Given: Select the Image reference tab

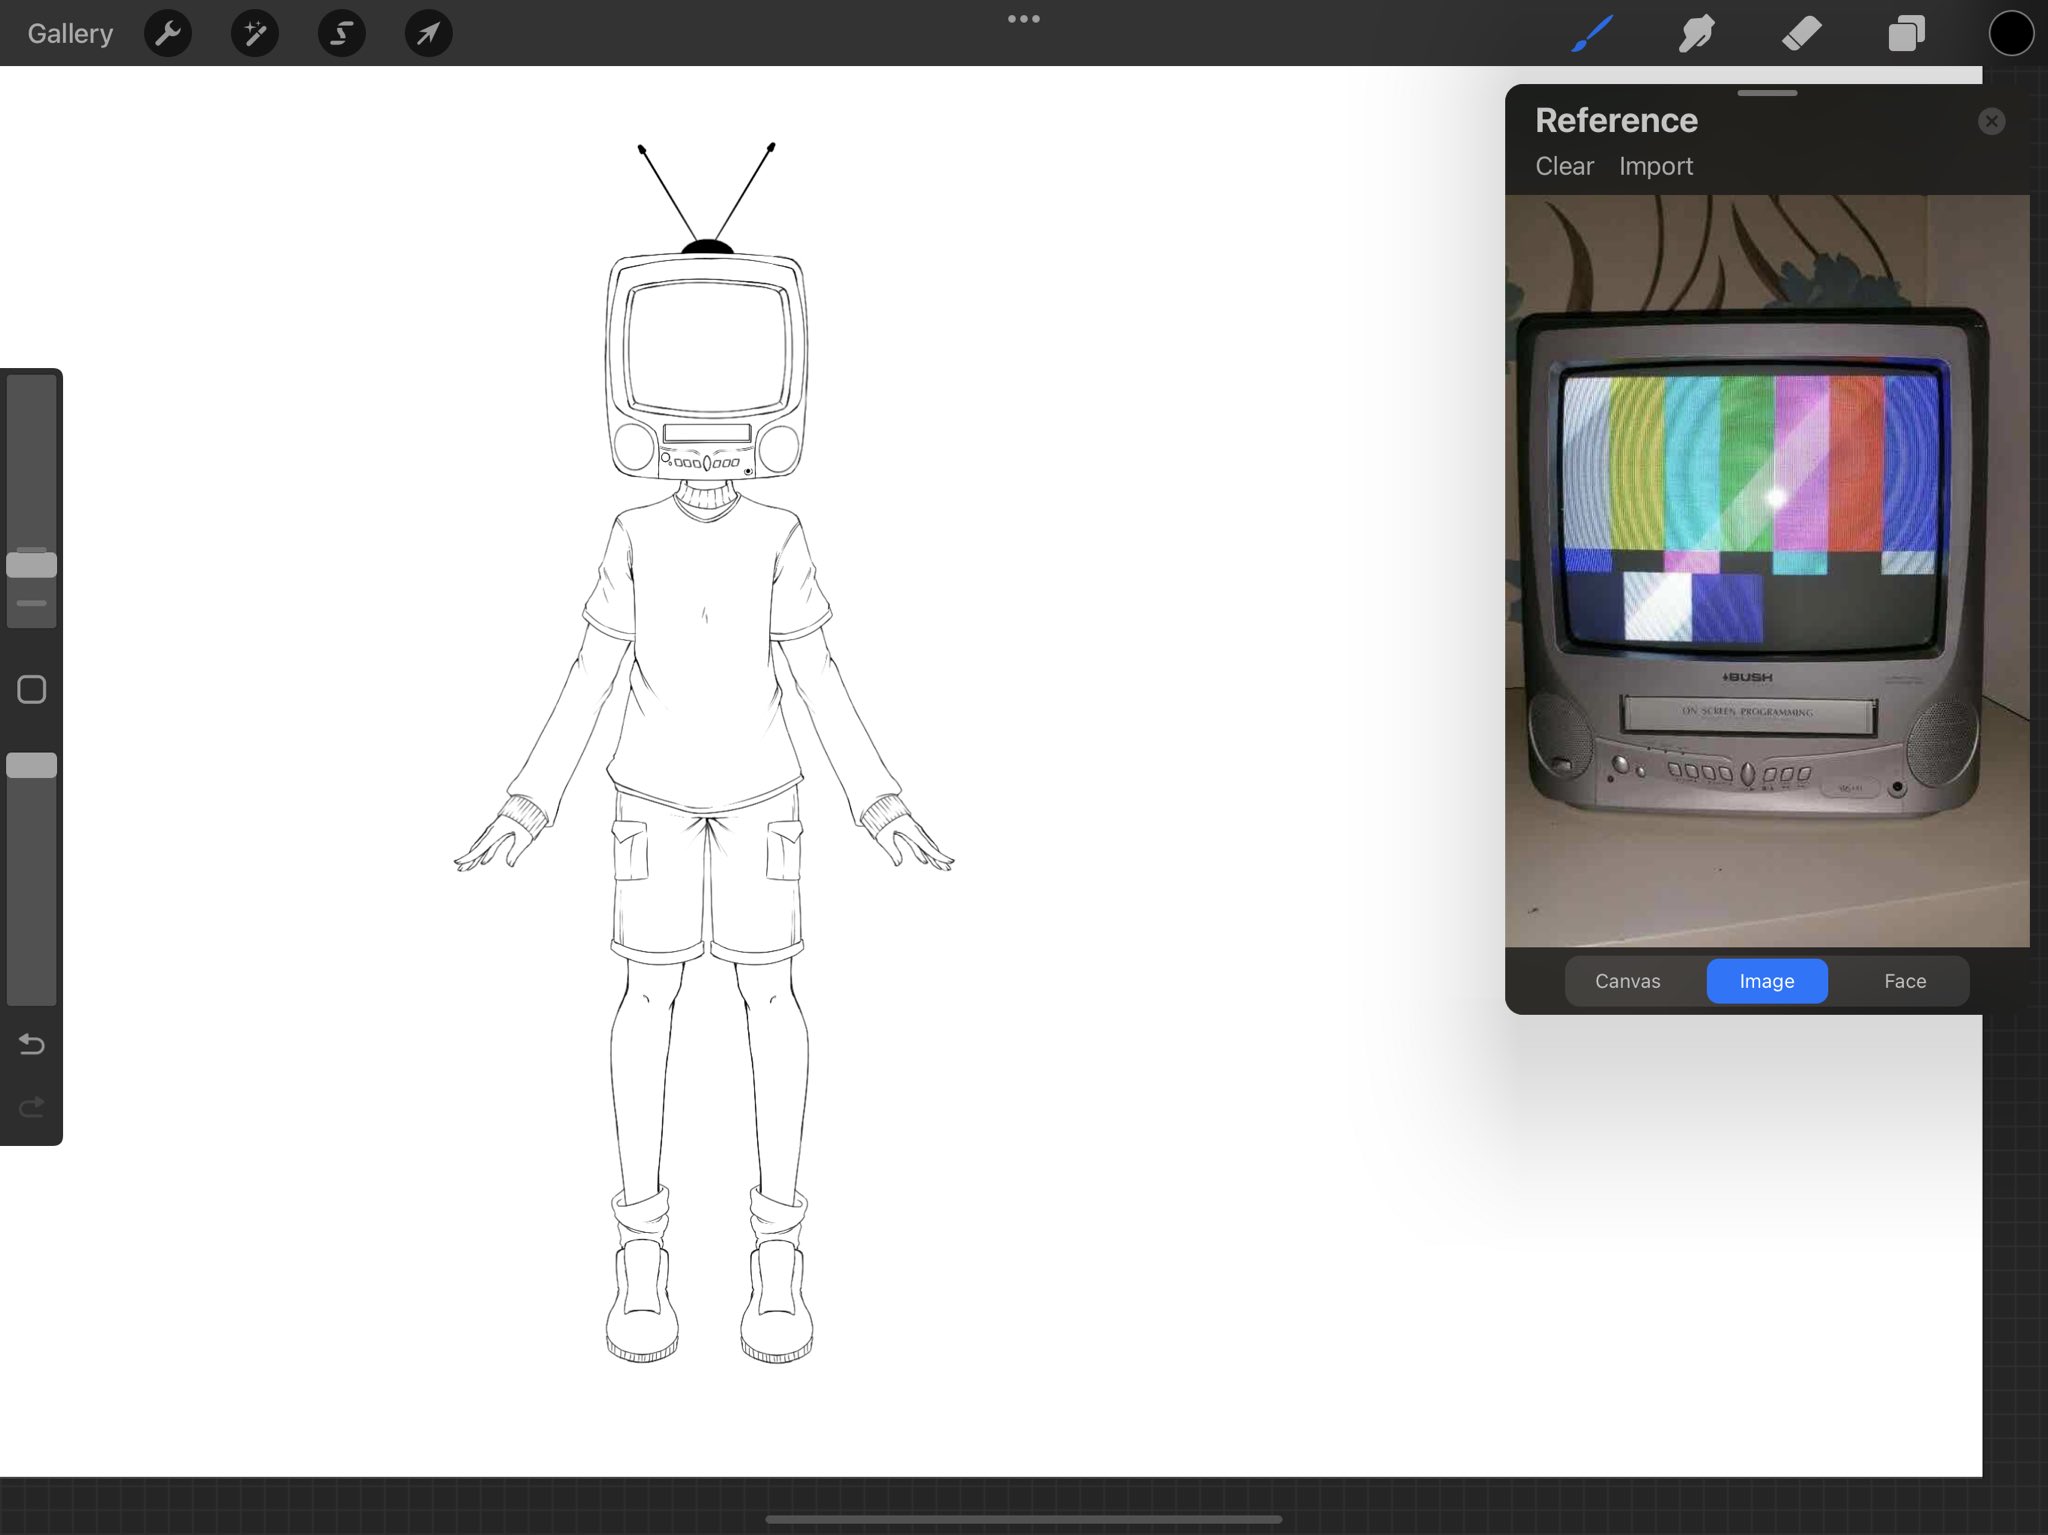Looking at the screenshot, I should [1766, 981].
